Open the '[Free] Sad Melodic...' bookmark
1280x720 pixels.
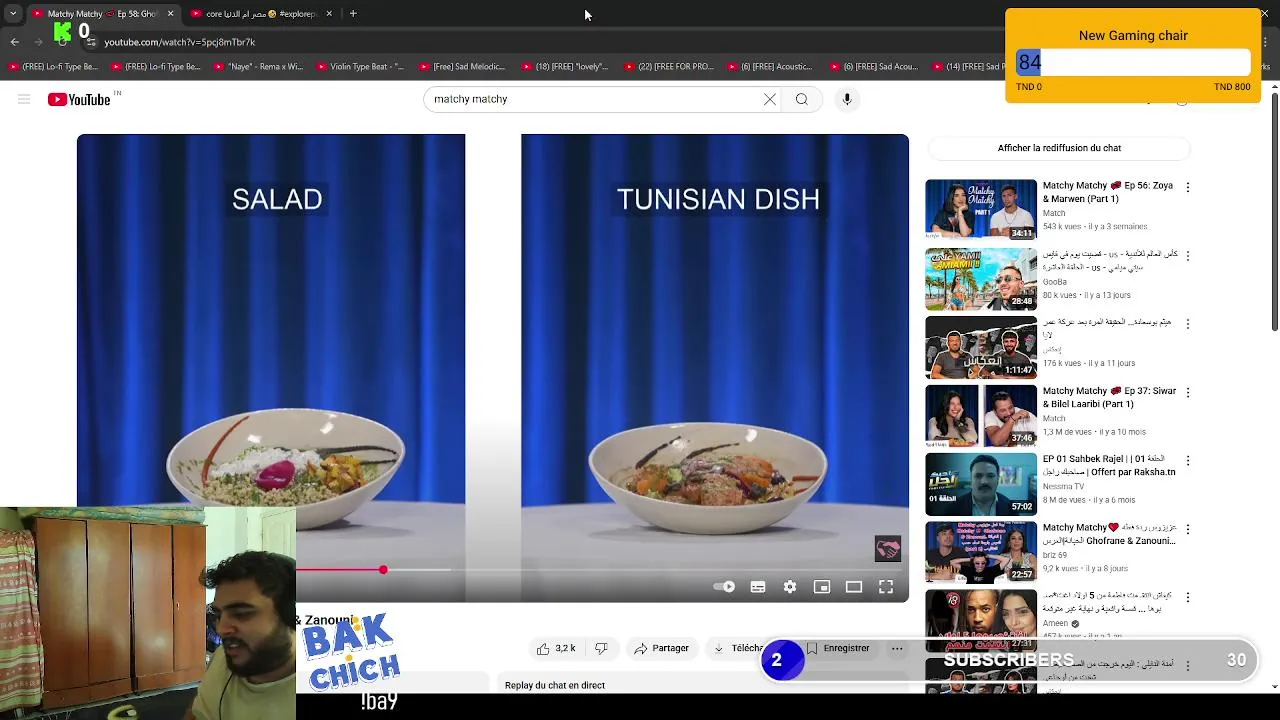(461, 67)
